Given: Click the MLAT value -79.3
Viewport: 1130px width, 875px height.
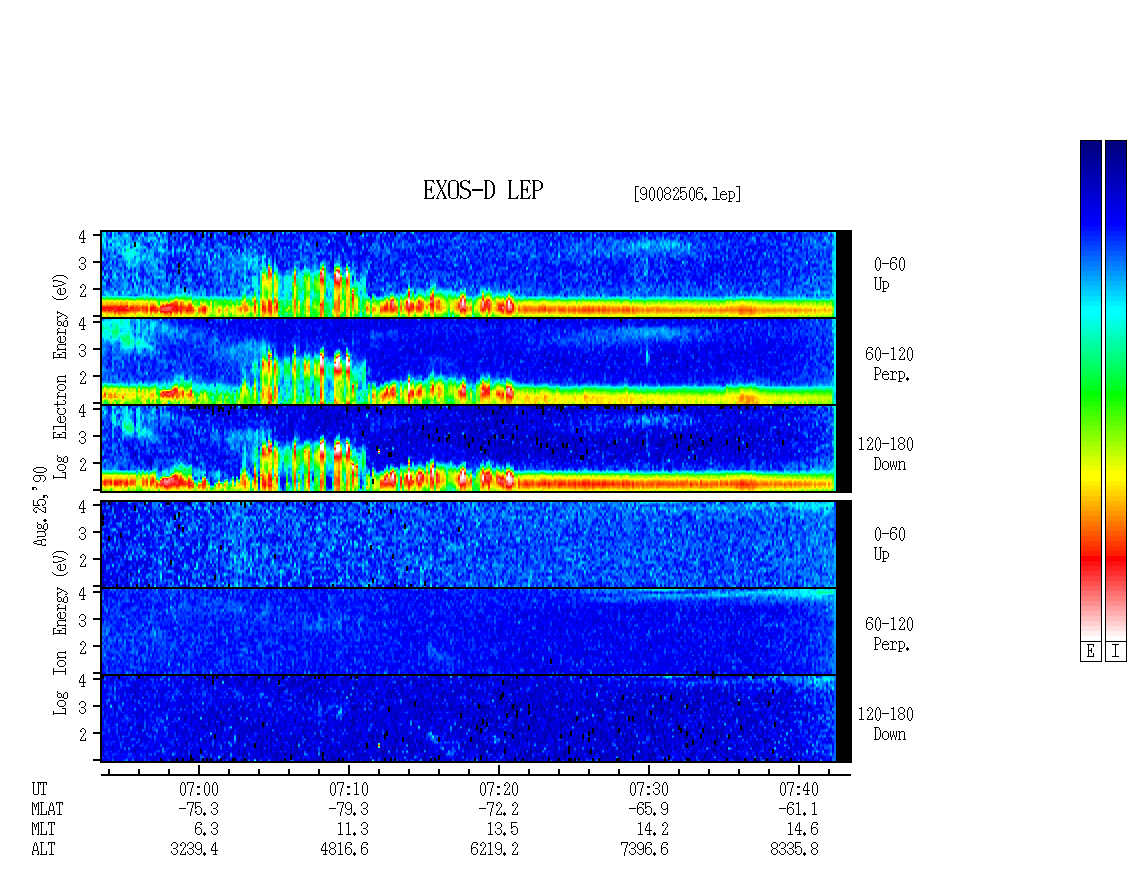Looking at the screenshot, I should point(348,809).
